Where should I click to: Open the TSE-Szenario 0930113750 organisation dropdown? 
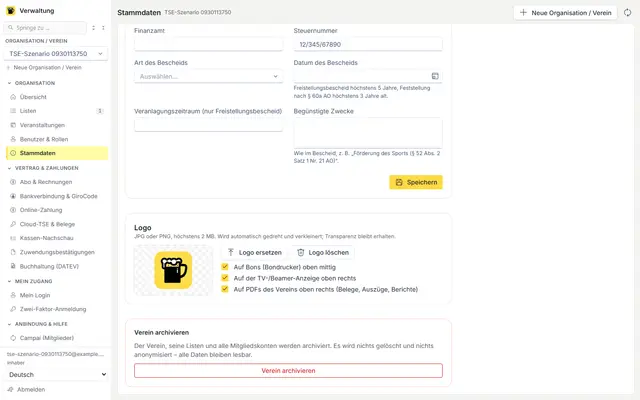pos(56,53)
